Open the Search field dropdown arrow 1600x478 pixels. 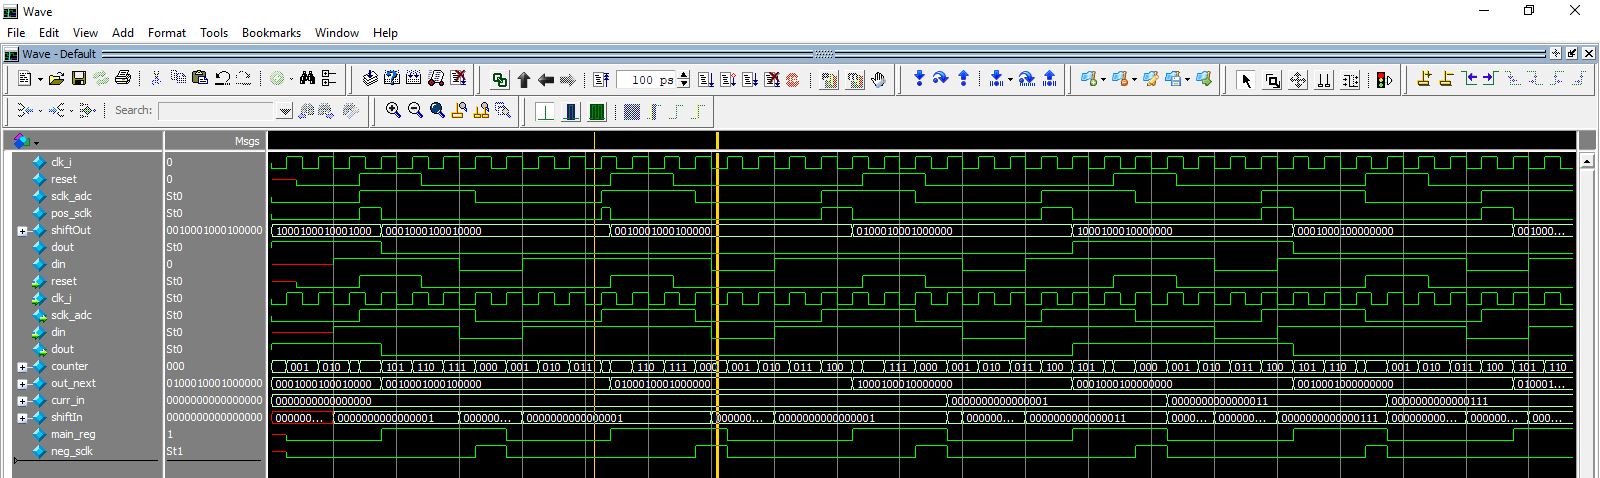(x=285, y=111)
